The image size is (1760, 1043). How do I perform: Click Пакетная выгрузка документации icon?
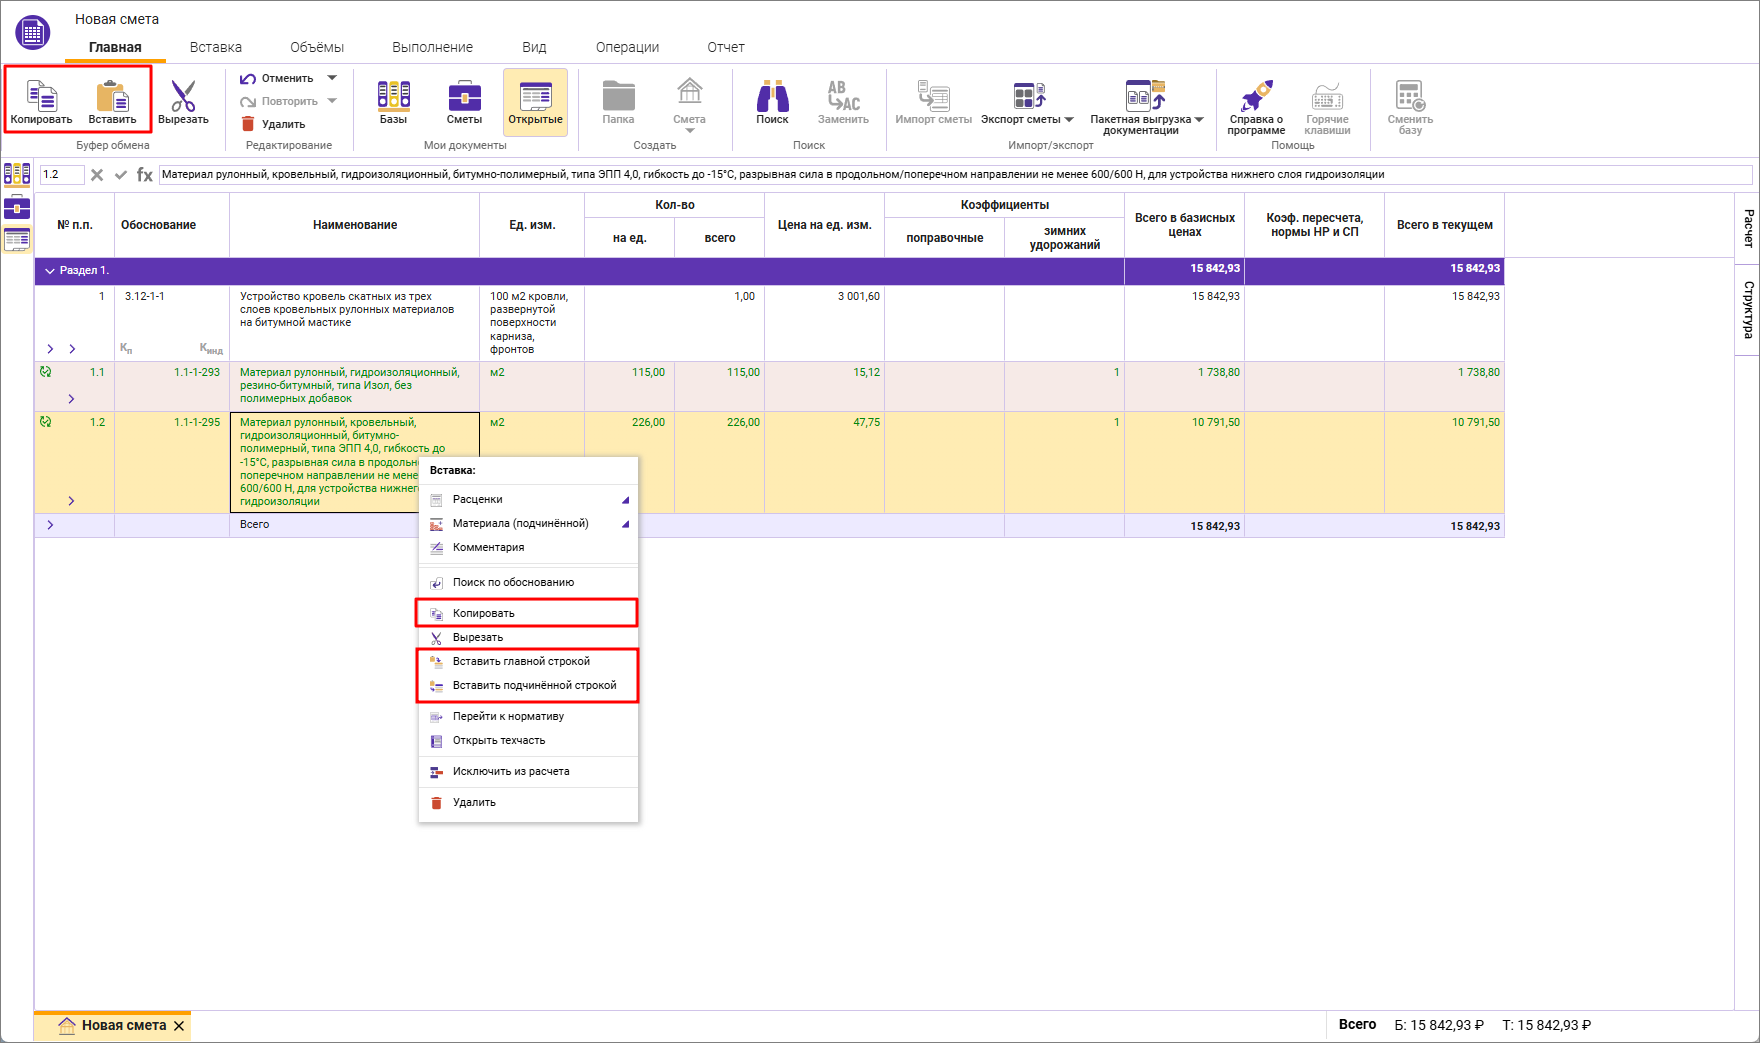pyautogui.click(x=1144, y=98)
